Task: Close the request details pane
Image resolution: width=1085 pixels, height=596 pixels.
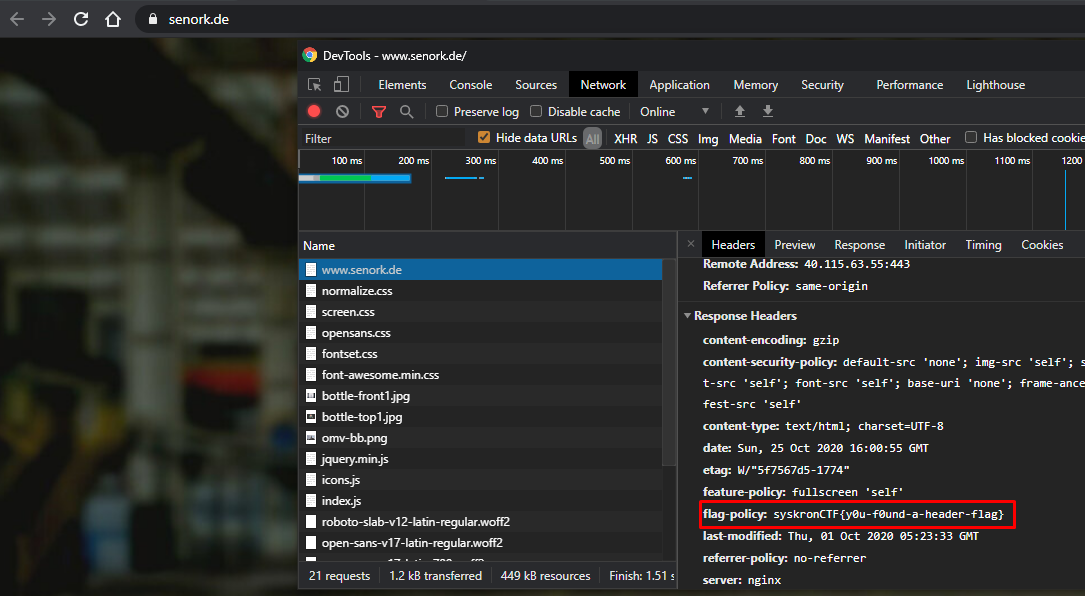Action: [691, 244]
